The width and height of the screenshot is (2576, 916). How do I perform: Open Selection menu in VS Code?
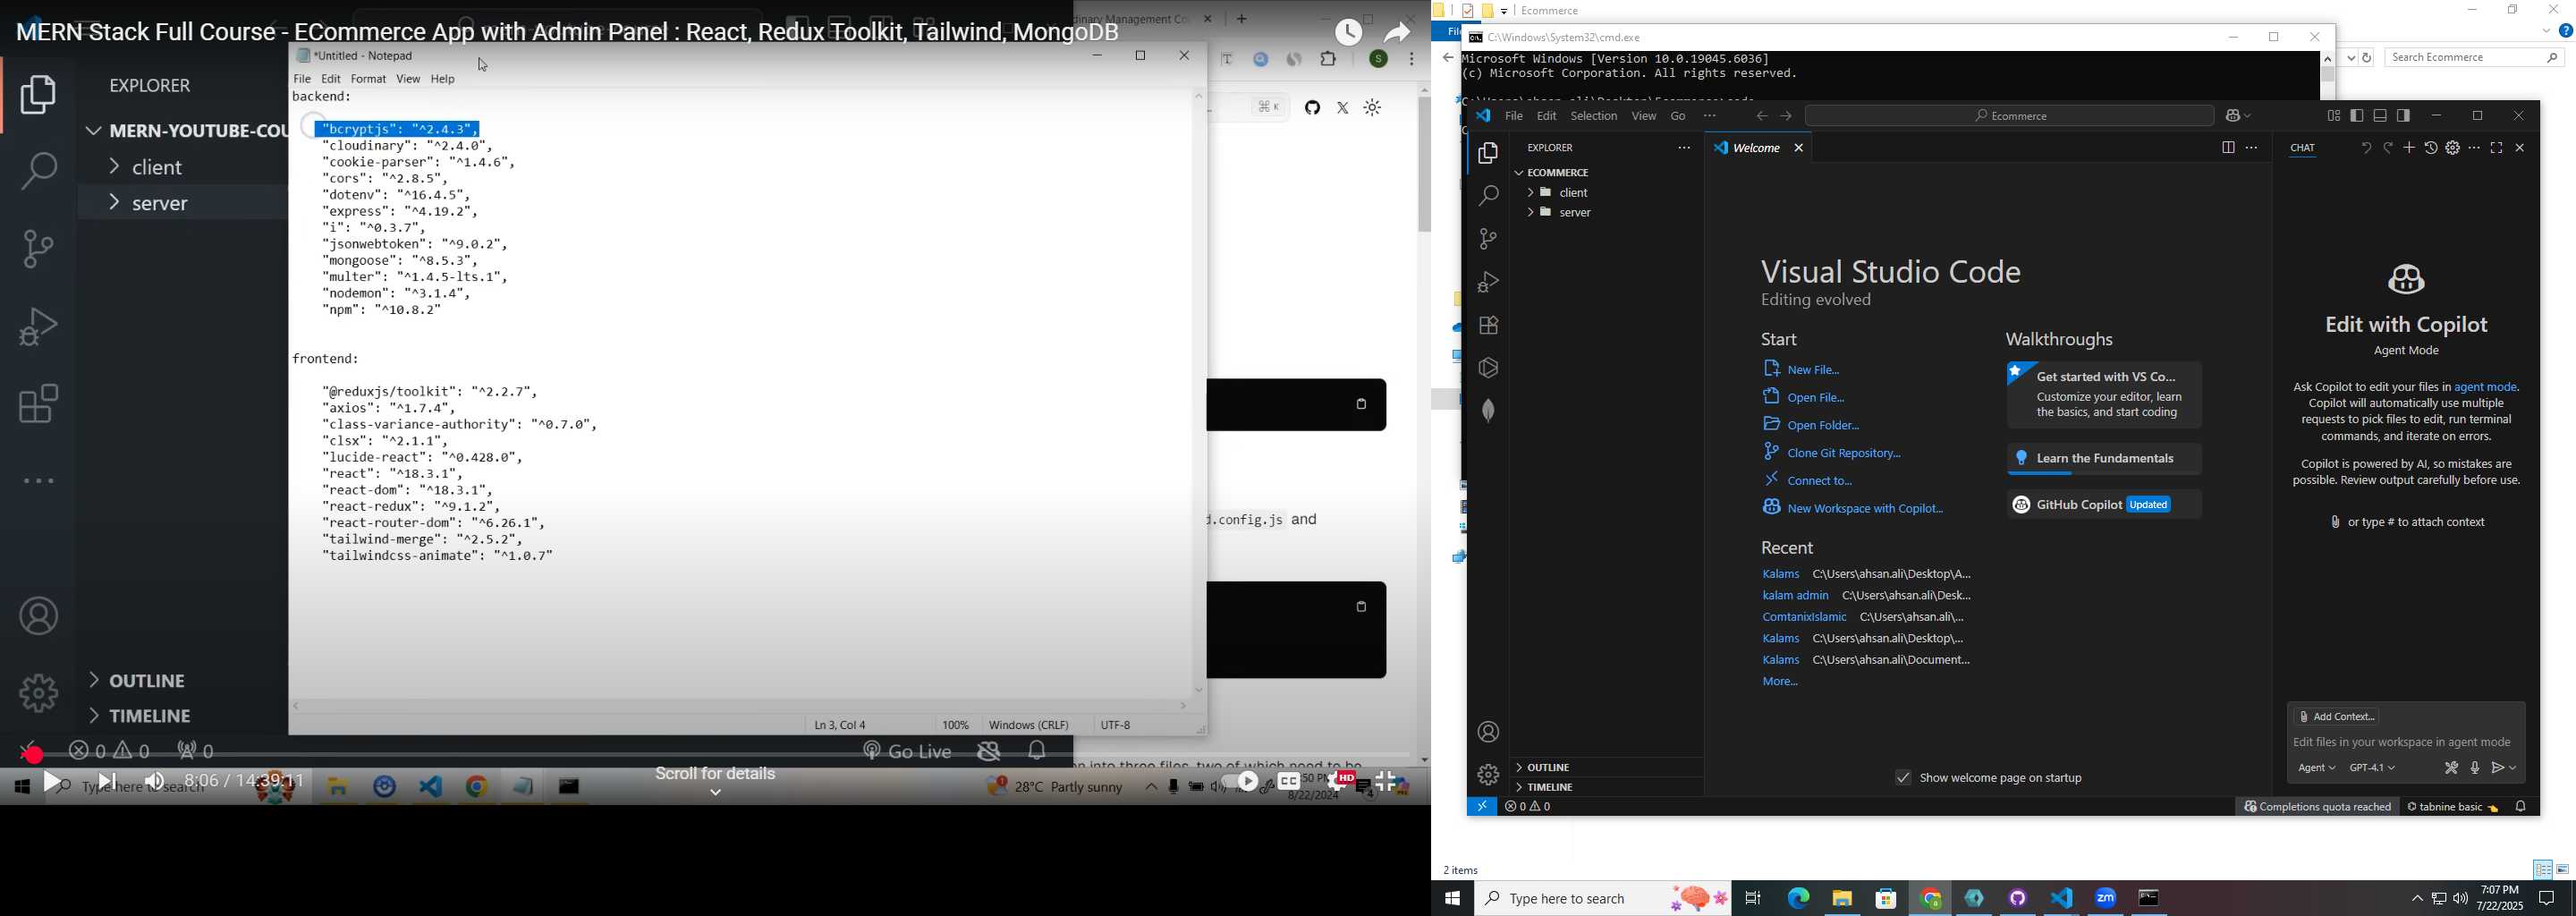pyautogui.click(x=1593, y=116)
